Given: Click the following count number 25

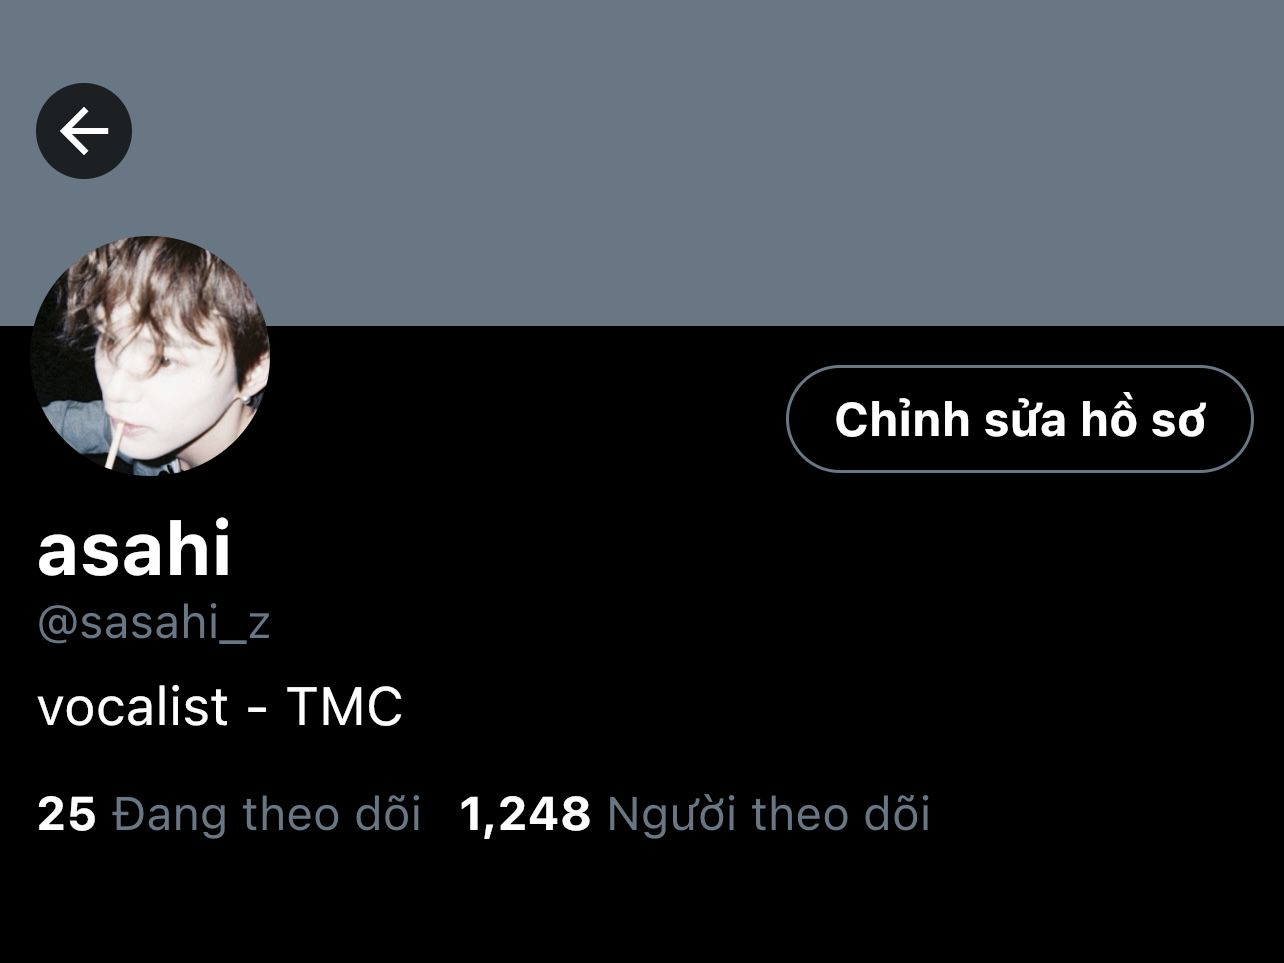Looking at the screenshot, I should click(x=66, y=814).
